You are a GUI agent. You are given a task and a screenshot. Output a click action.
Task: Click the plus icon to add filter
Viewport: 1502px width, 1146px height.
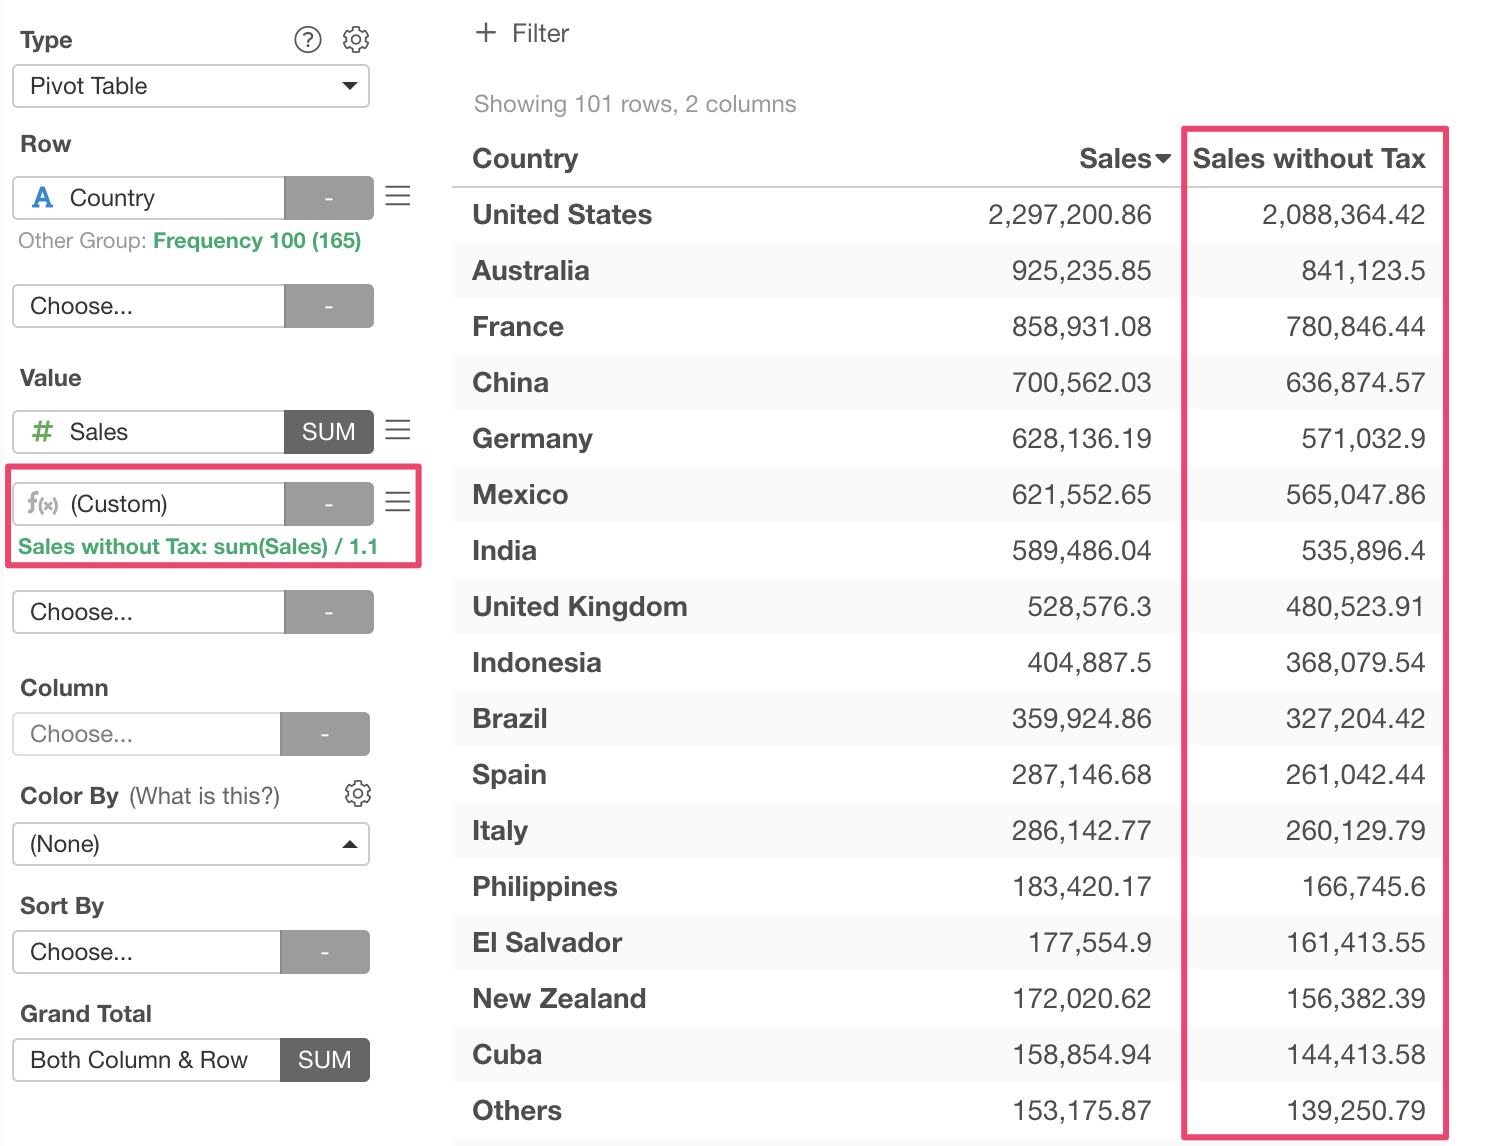(486, 33)
